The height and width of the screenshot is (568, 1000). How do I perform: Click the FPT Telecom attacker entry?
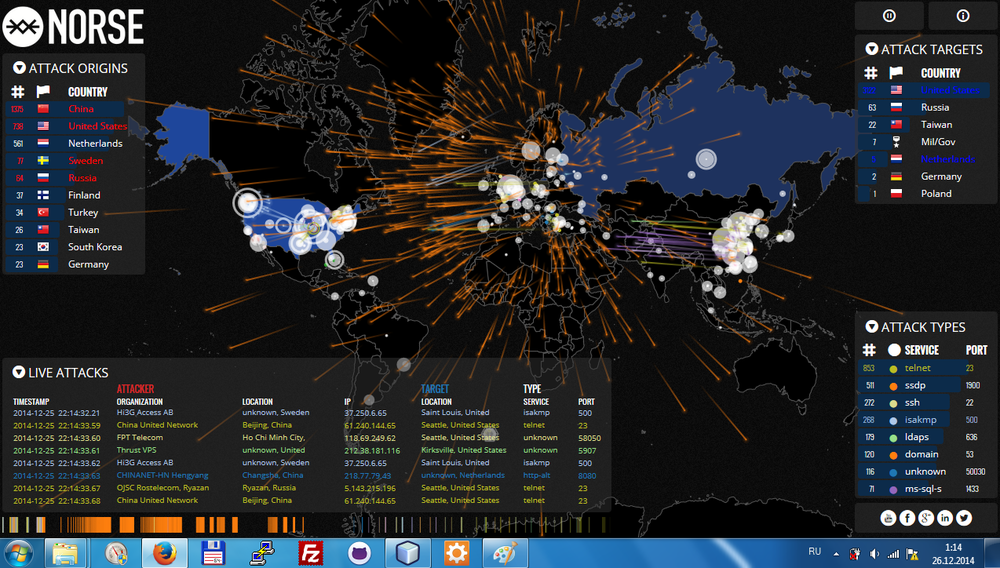140,437
